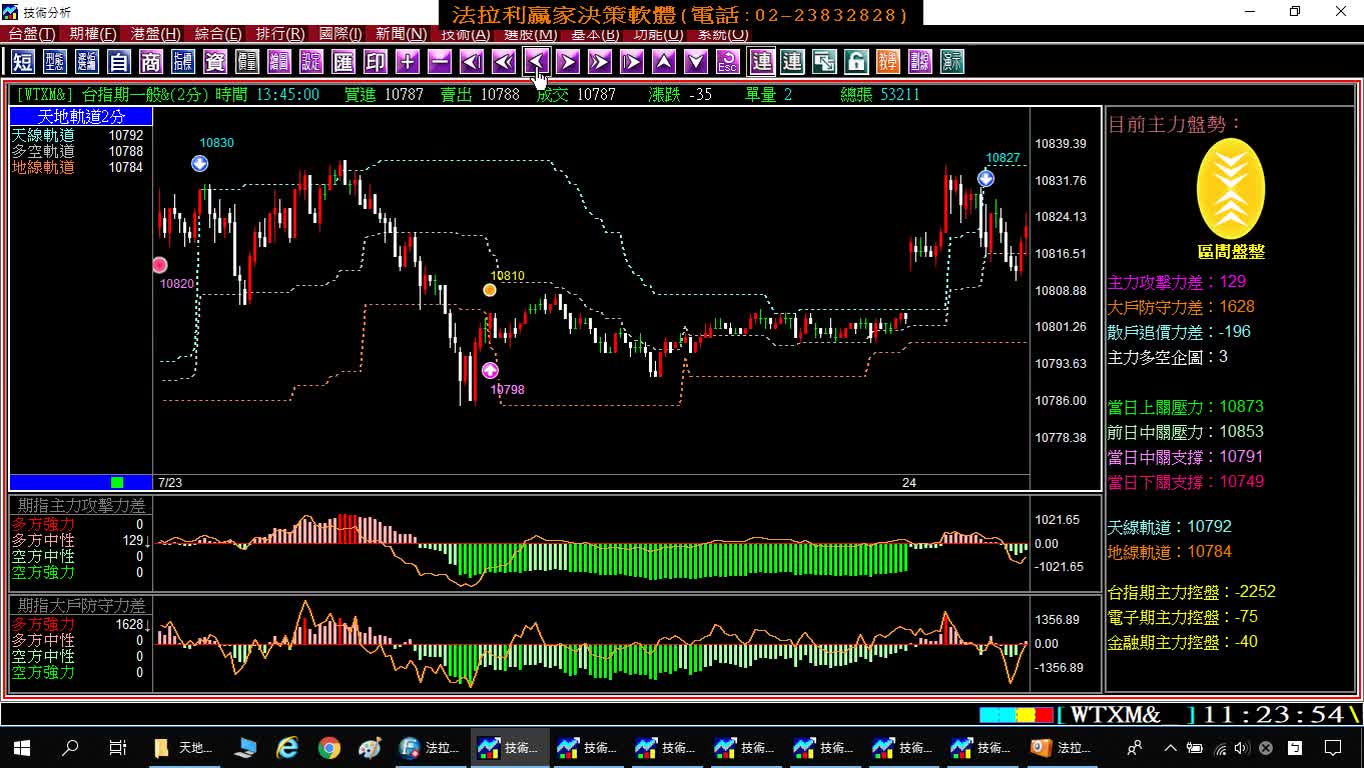The width and height of the screenshot is (1364, 768).
Task: Click the blue 10830 sell marker on chart
Action: tap(200, 163)
